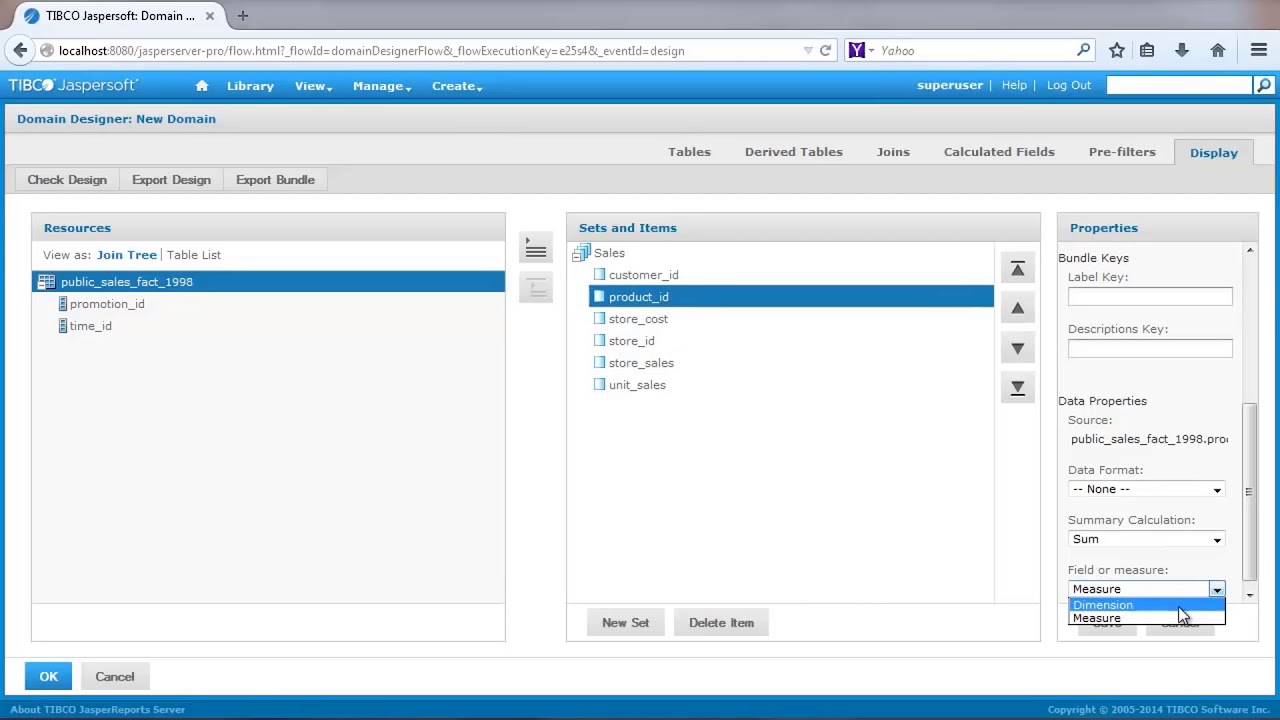Toggle the Field or measure dropdown arrow
The width and height of the screenshot is (1280, 720).
click(x=1216, y=589)
